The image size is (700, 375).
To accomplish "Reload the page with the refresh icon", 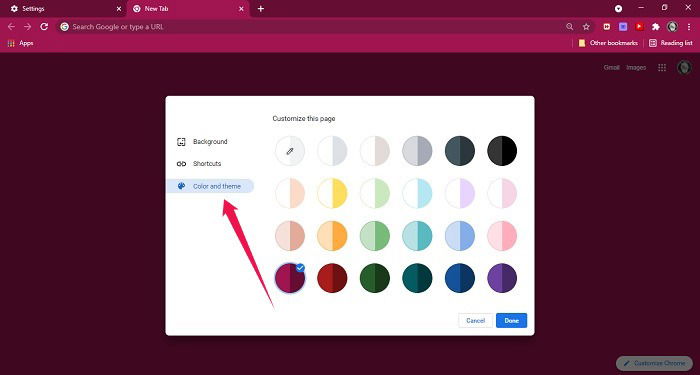I will pos(44,27).
